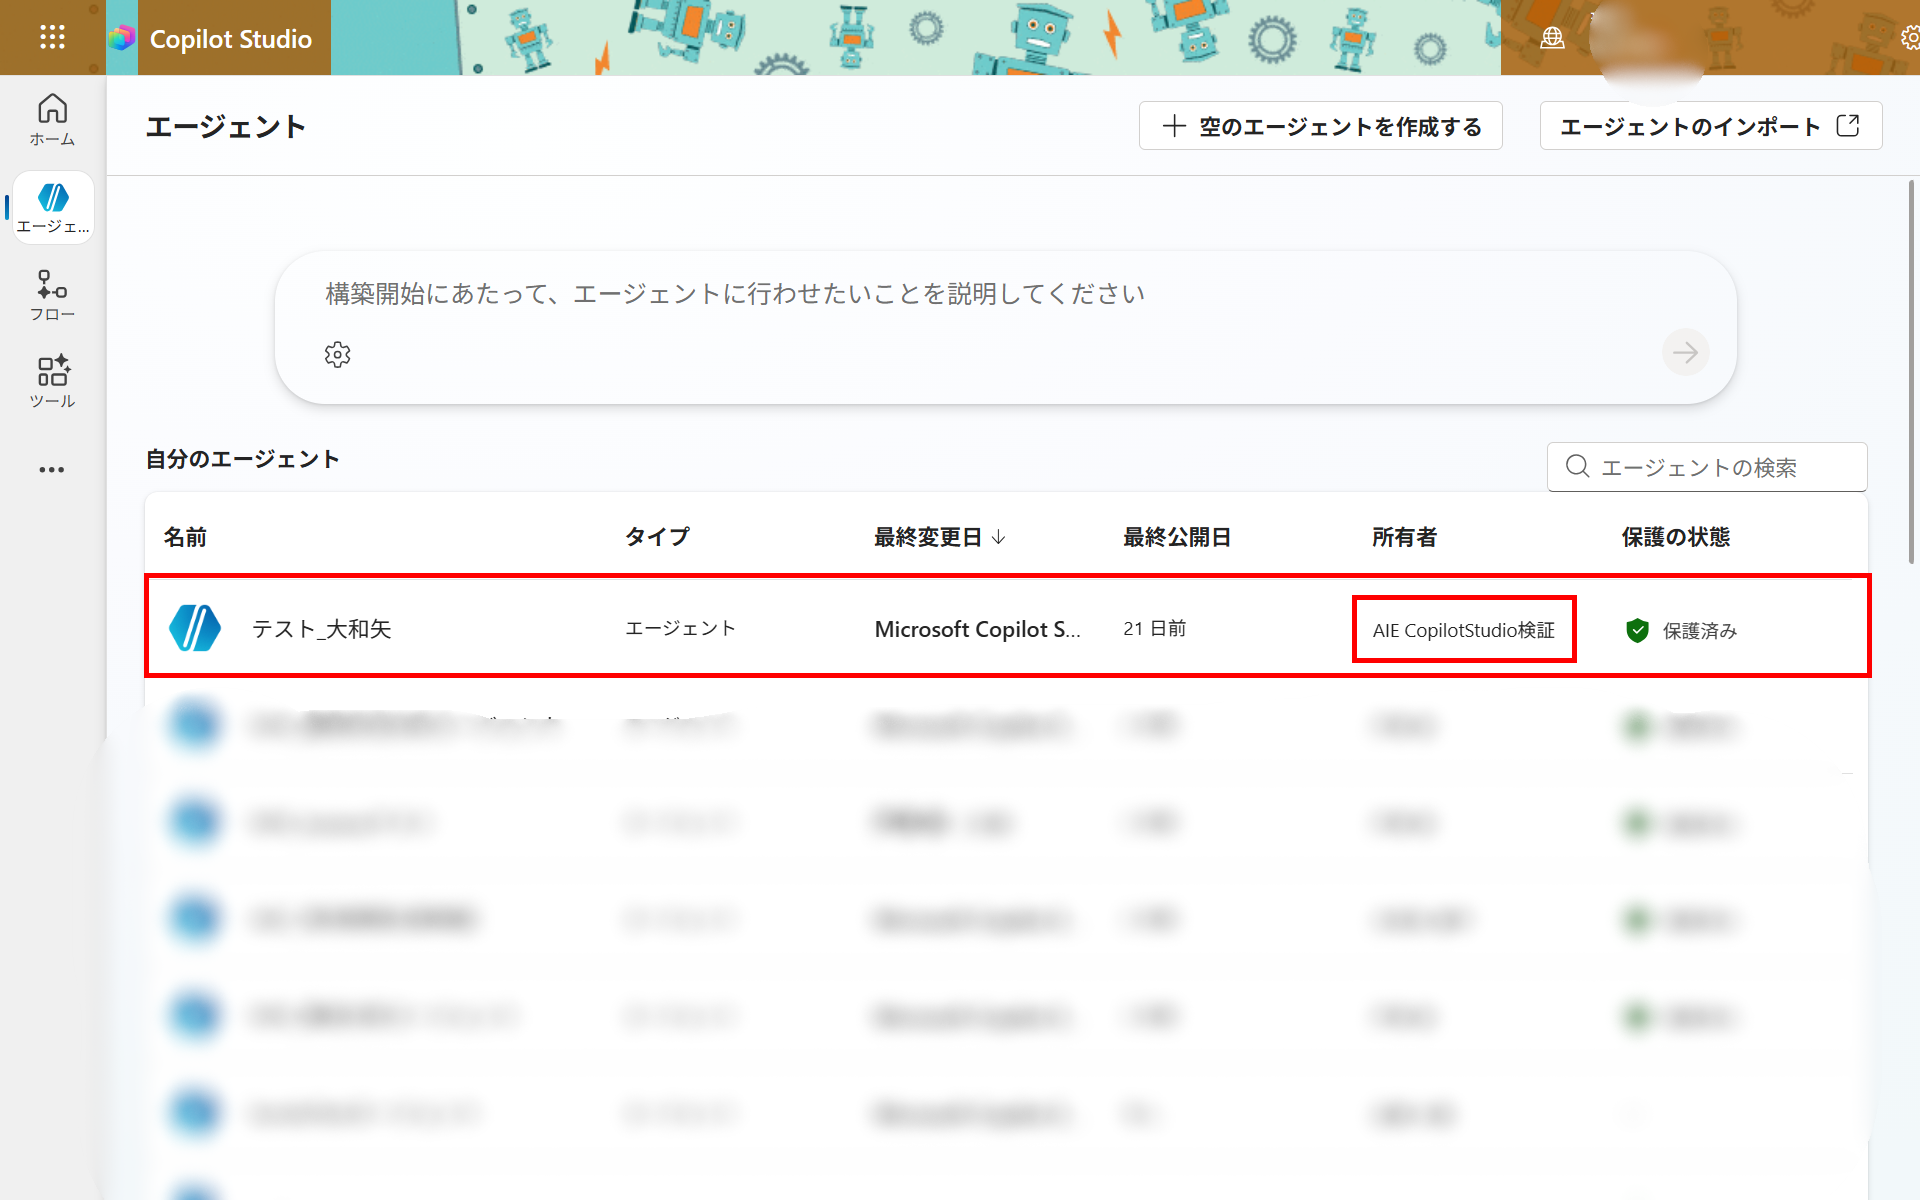
Task: Open the gear icon in prompt box
Action: [338, 355]
